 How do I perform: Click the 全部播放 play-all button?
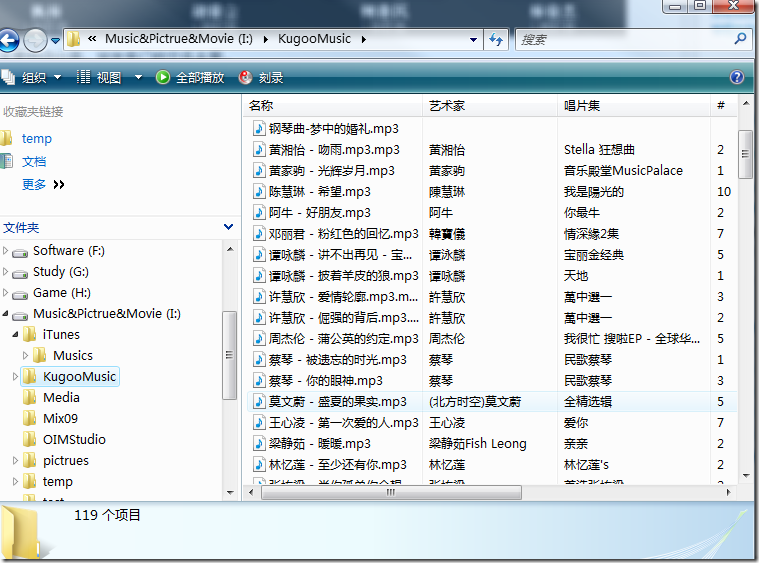(x=190, y=77)
